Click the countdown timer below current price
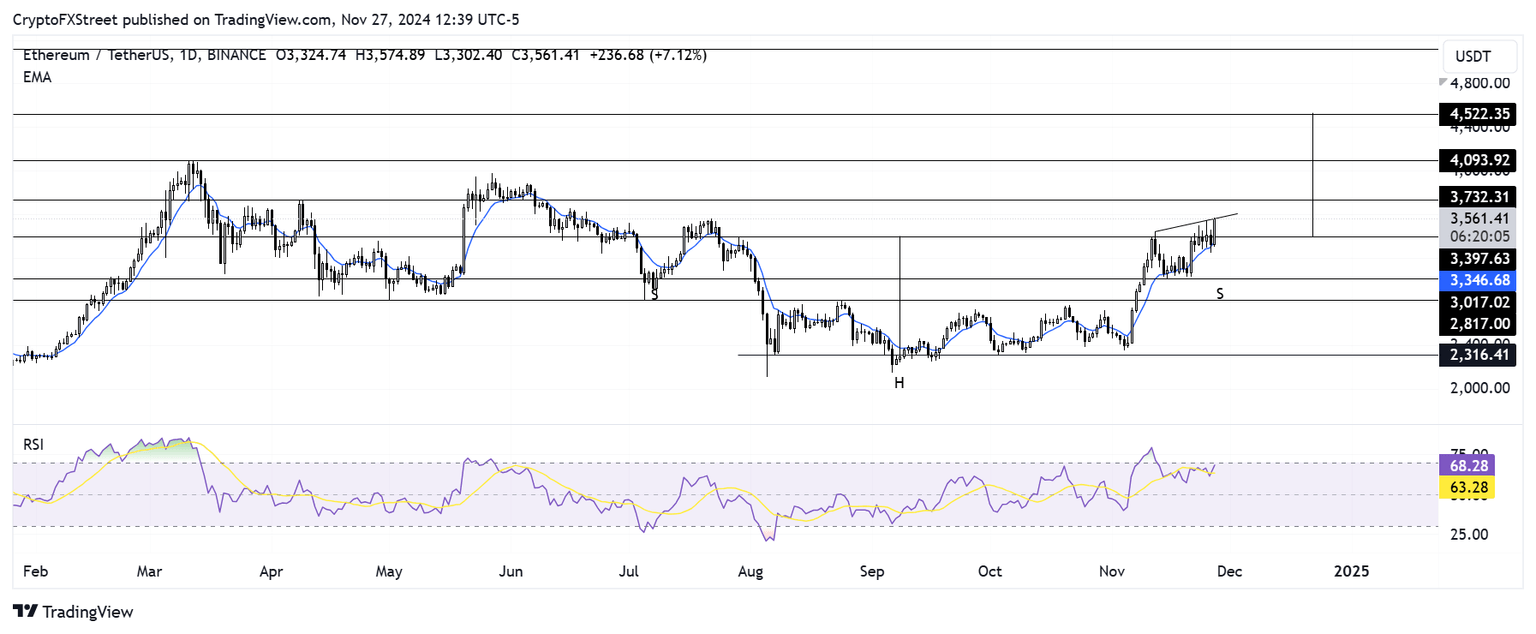Viewport: 1536px width, 634px height. coord(1478,238)
